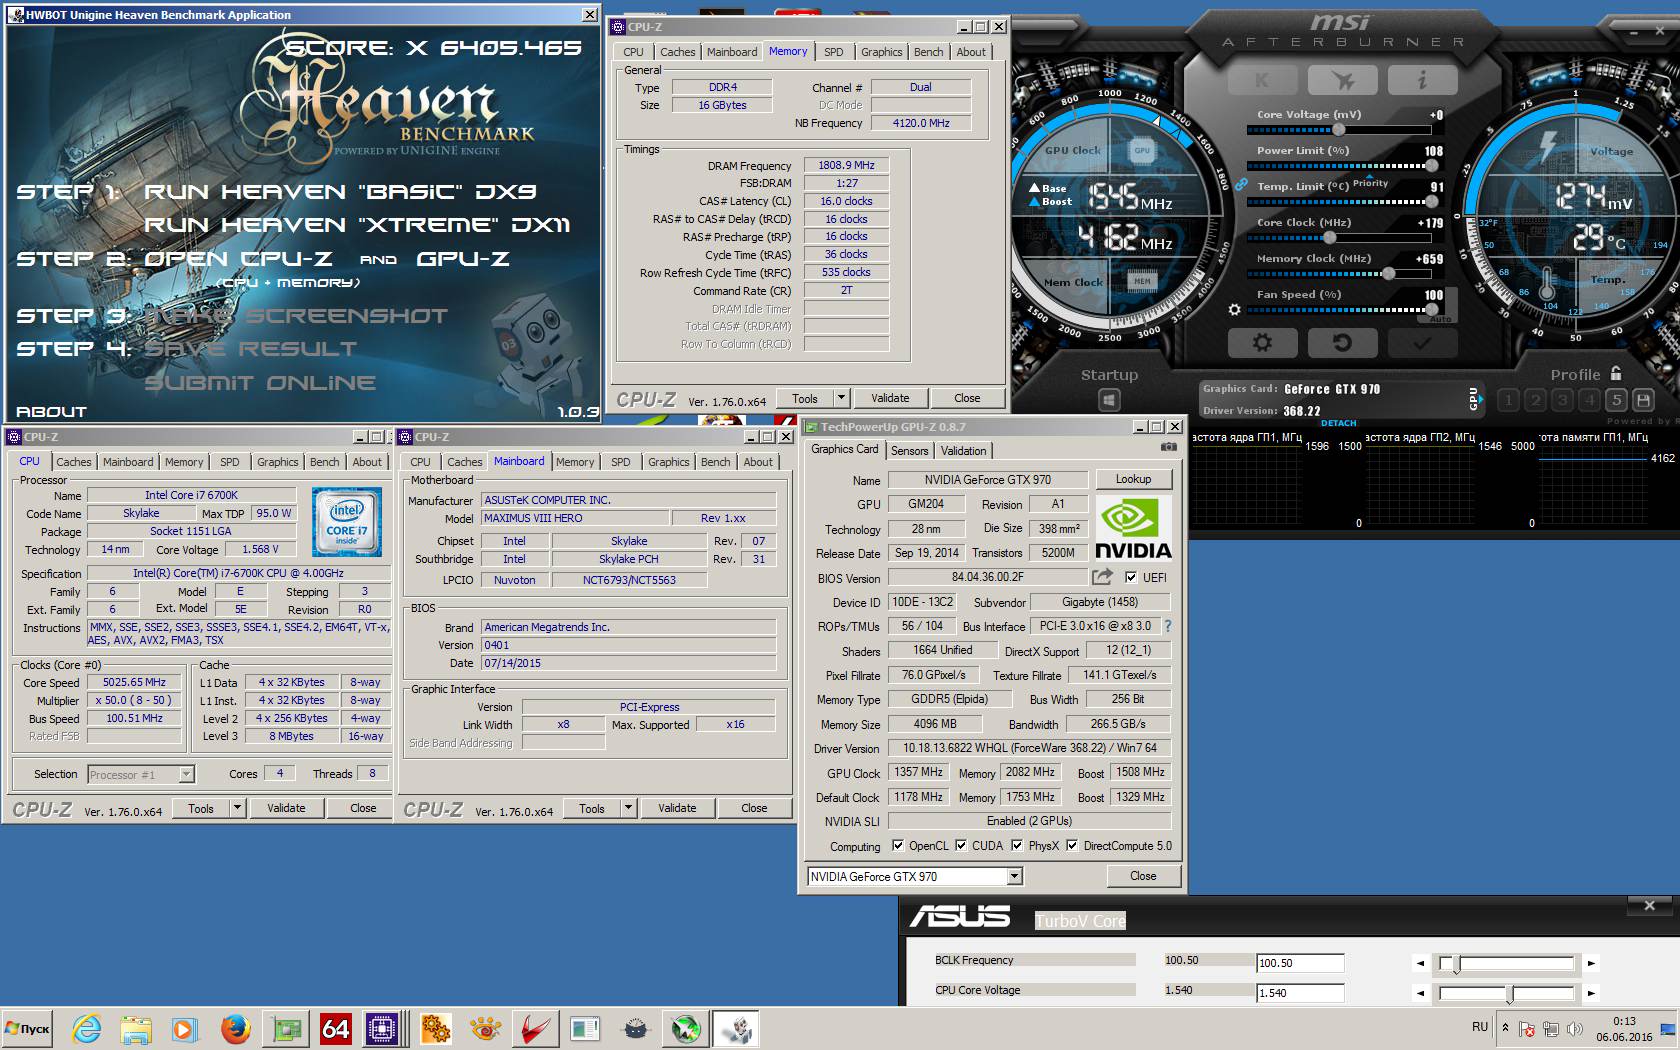Open Tools dropdown arrow in CPU tab CPU-Z window

click(x=238, y=808)
